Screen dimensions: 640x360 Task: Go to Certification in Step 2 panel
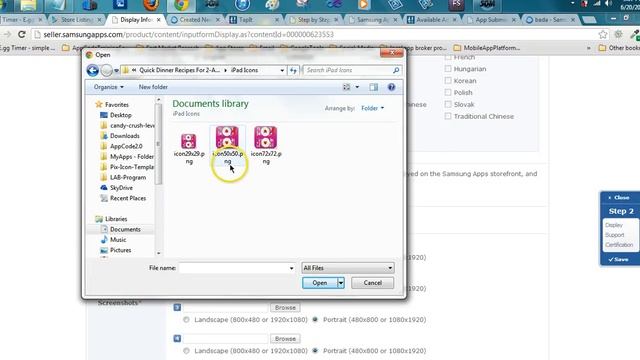pos(619,245)
